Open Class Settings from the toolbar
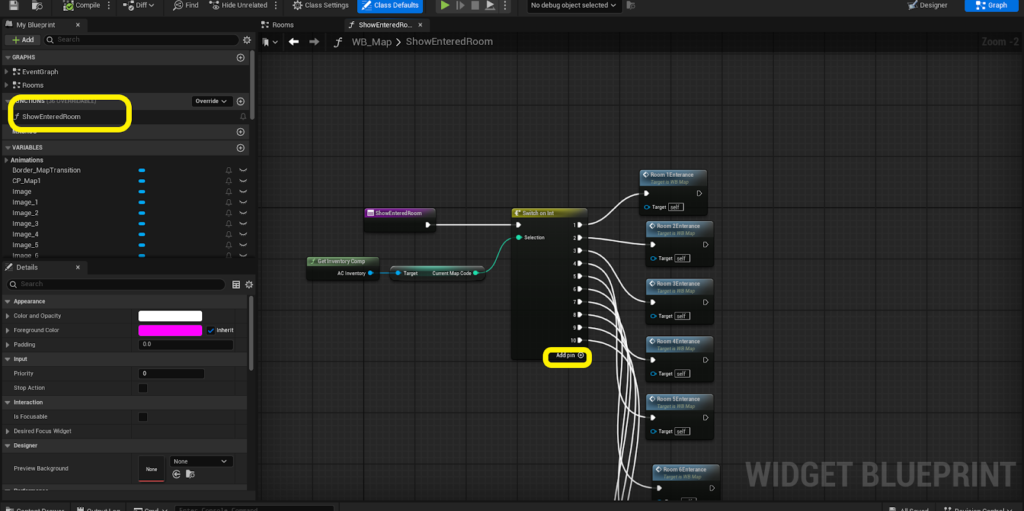 [x=322, y=5]
